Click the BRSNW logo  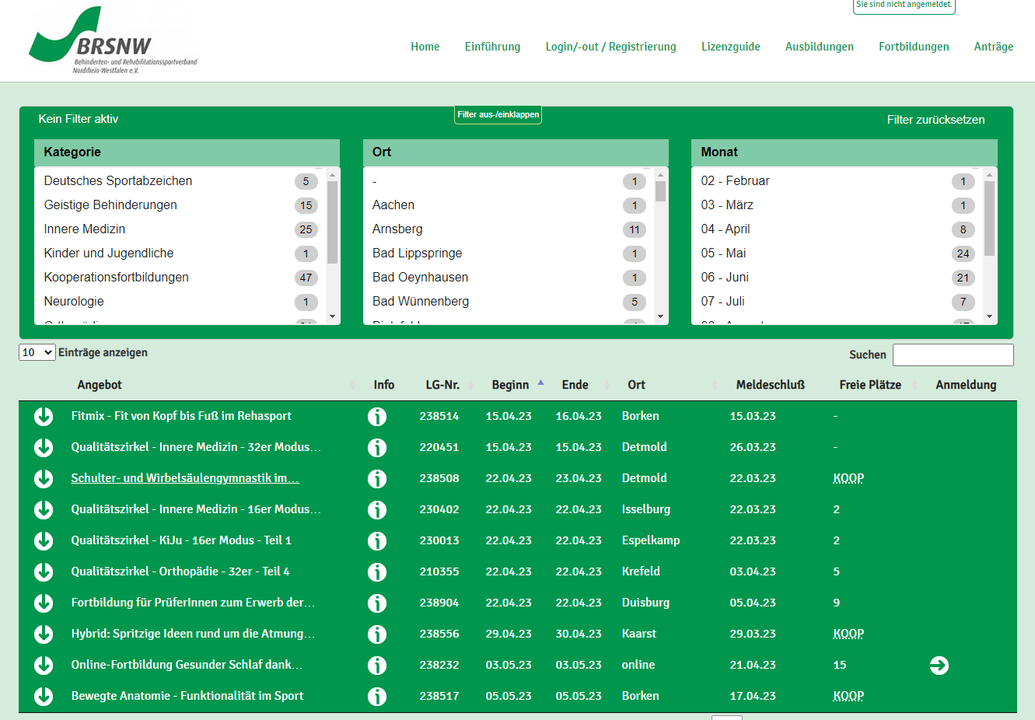point(113,40)
